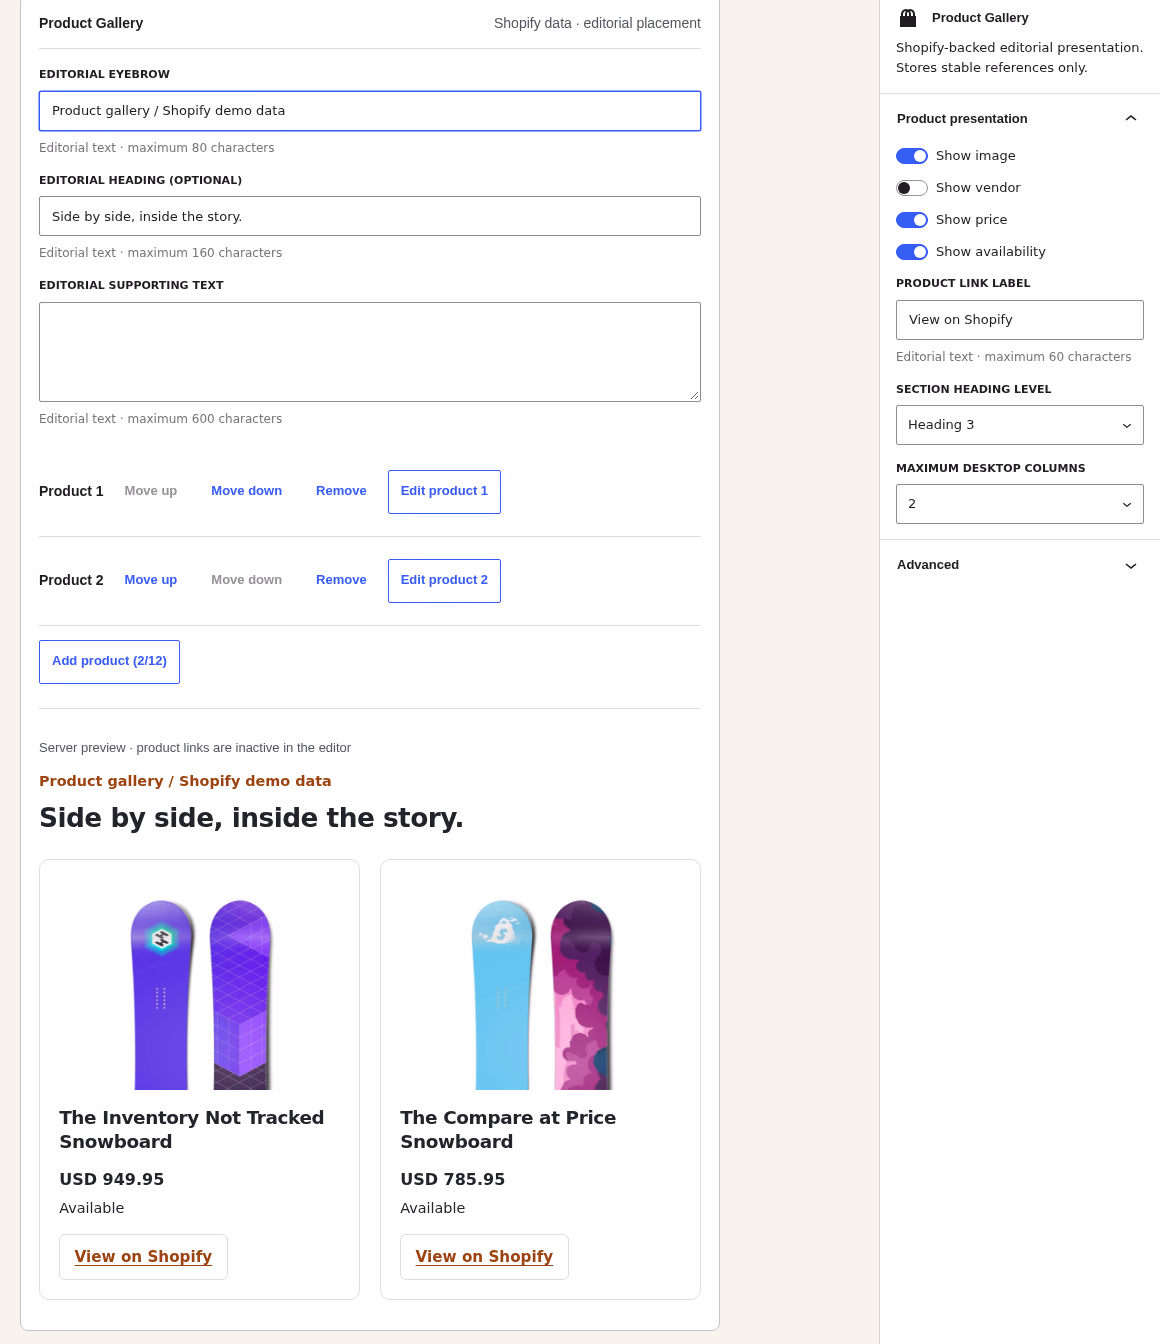Open the Edit product 1 button
The height and width of the screenshot is (1344, 1160).
coord(444,492)
